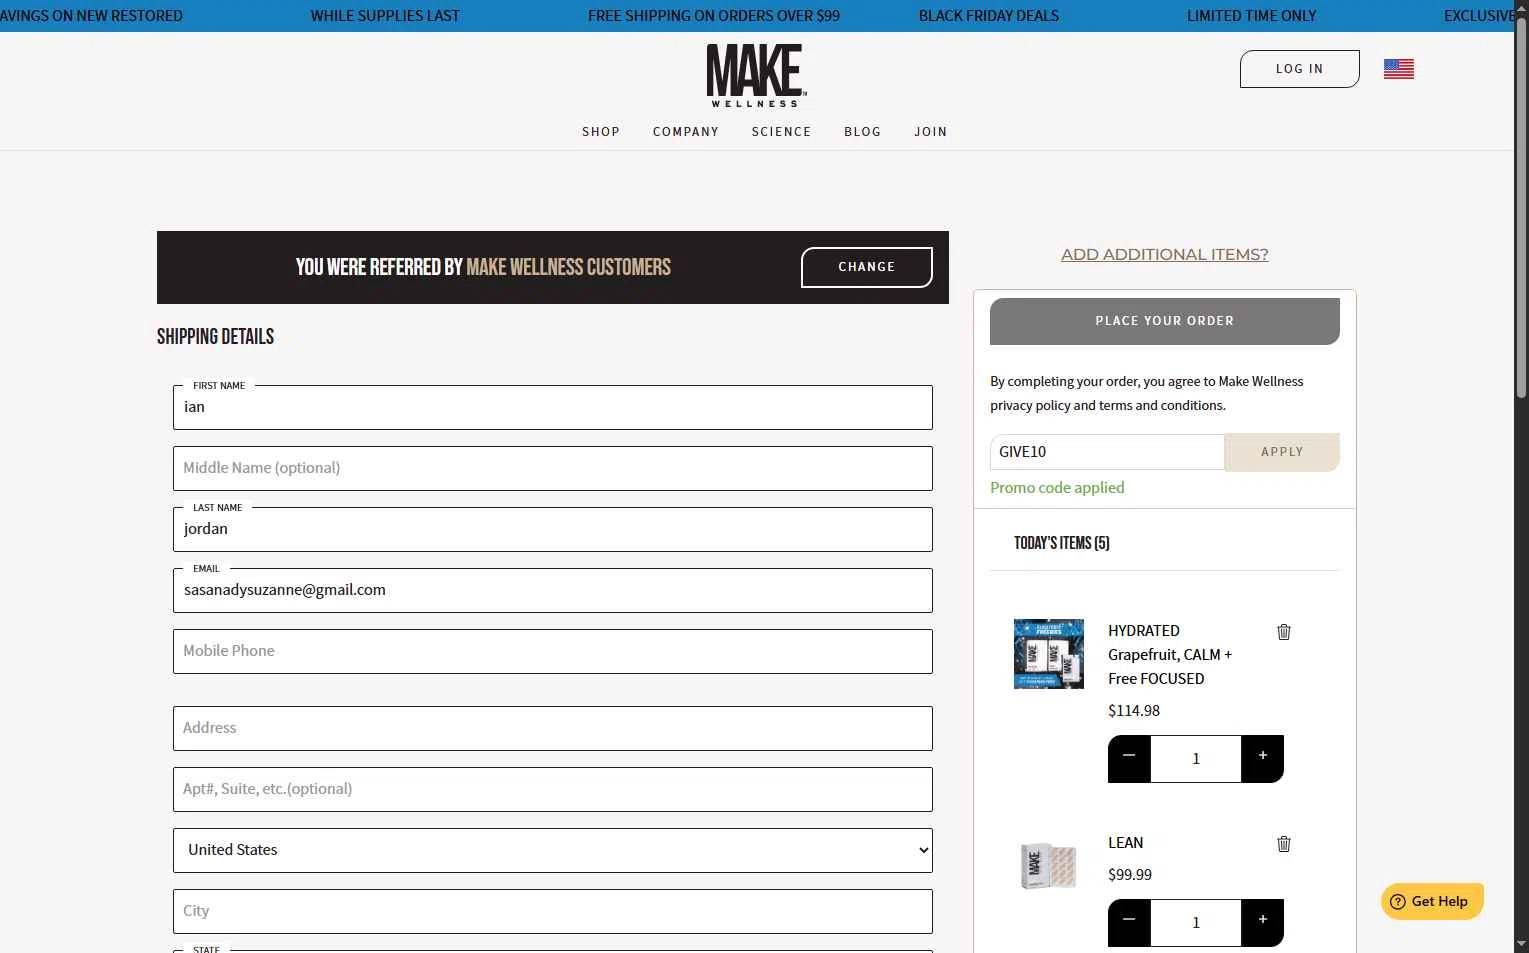Go to the SCIENCE page
This screenshot has height=953, width=1529.
tap(781, 132)
